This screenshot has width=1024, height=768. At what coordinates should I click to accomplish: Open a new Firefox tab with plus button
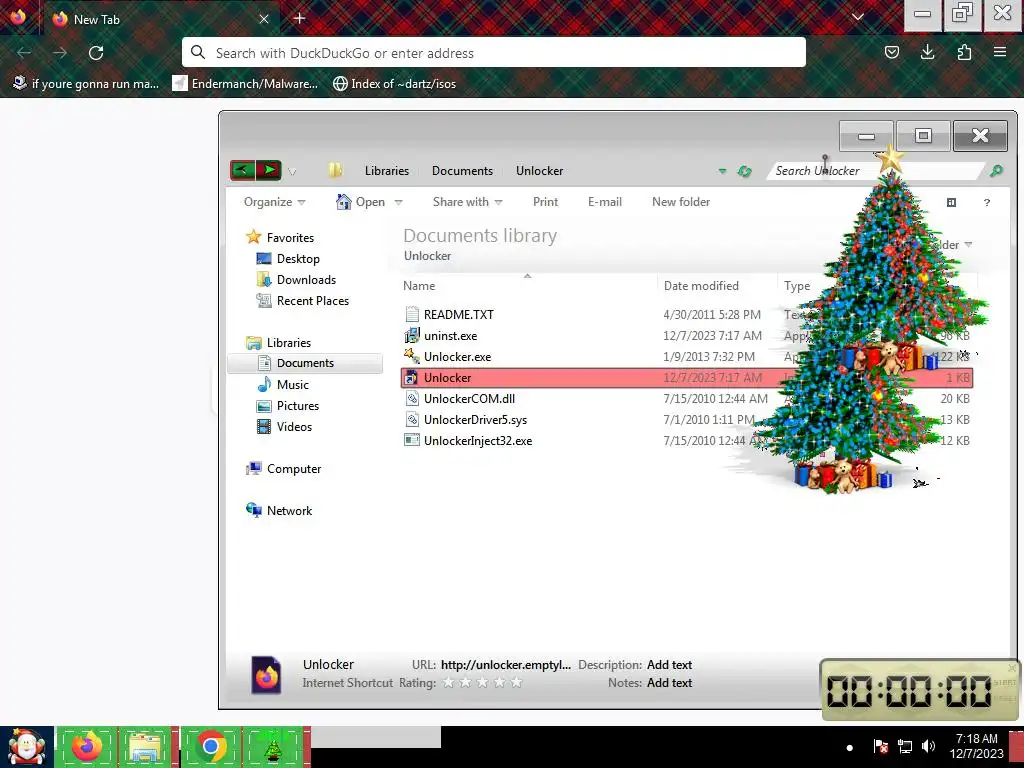point(300,18)
